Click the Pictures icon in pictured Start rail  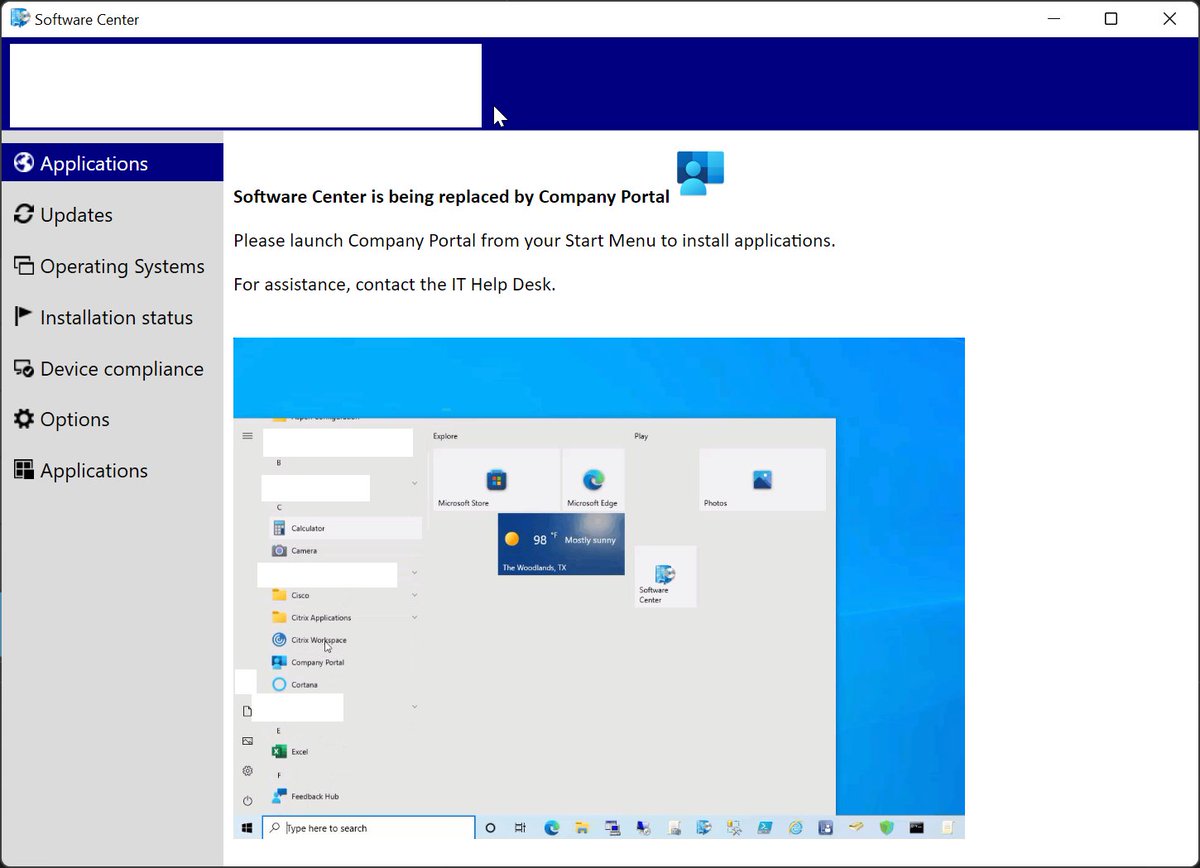[x=247, y=741]
